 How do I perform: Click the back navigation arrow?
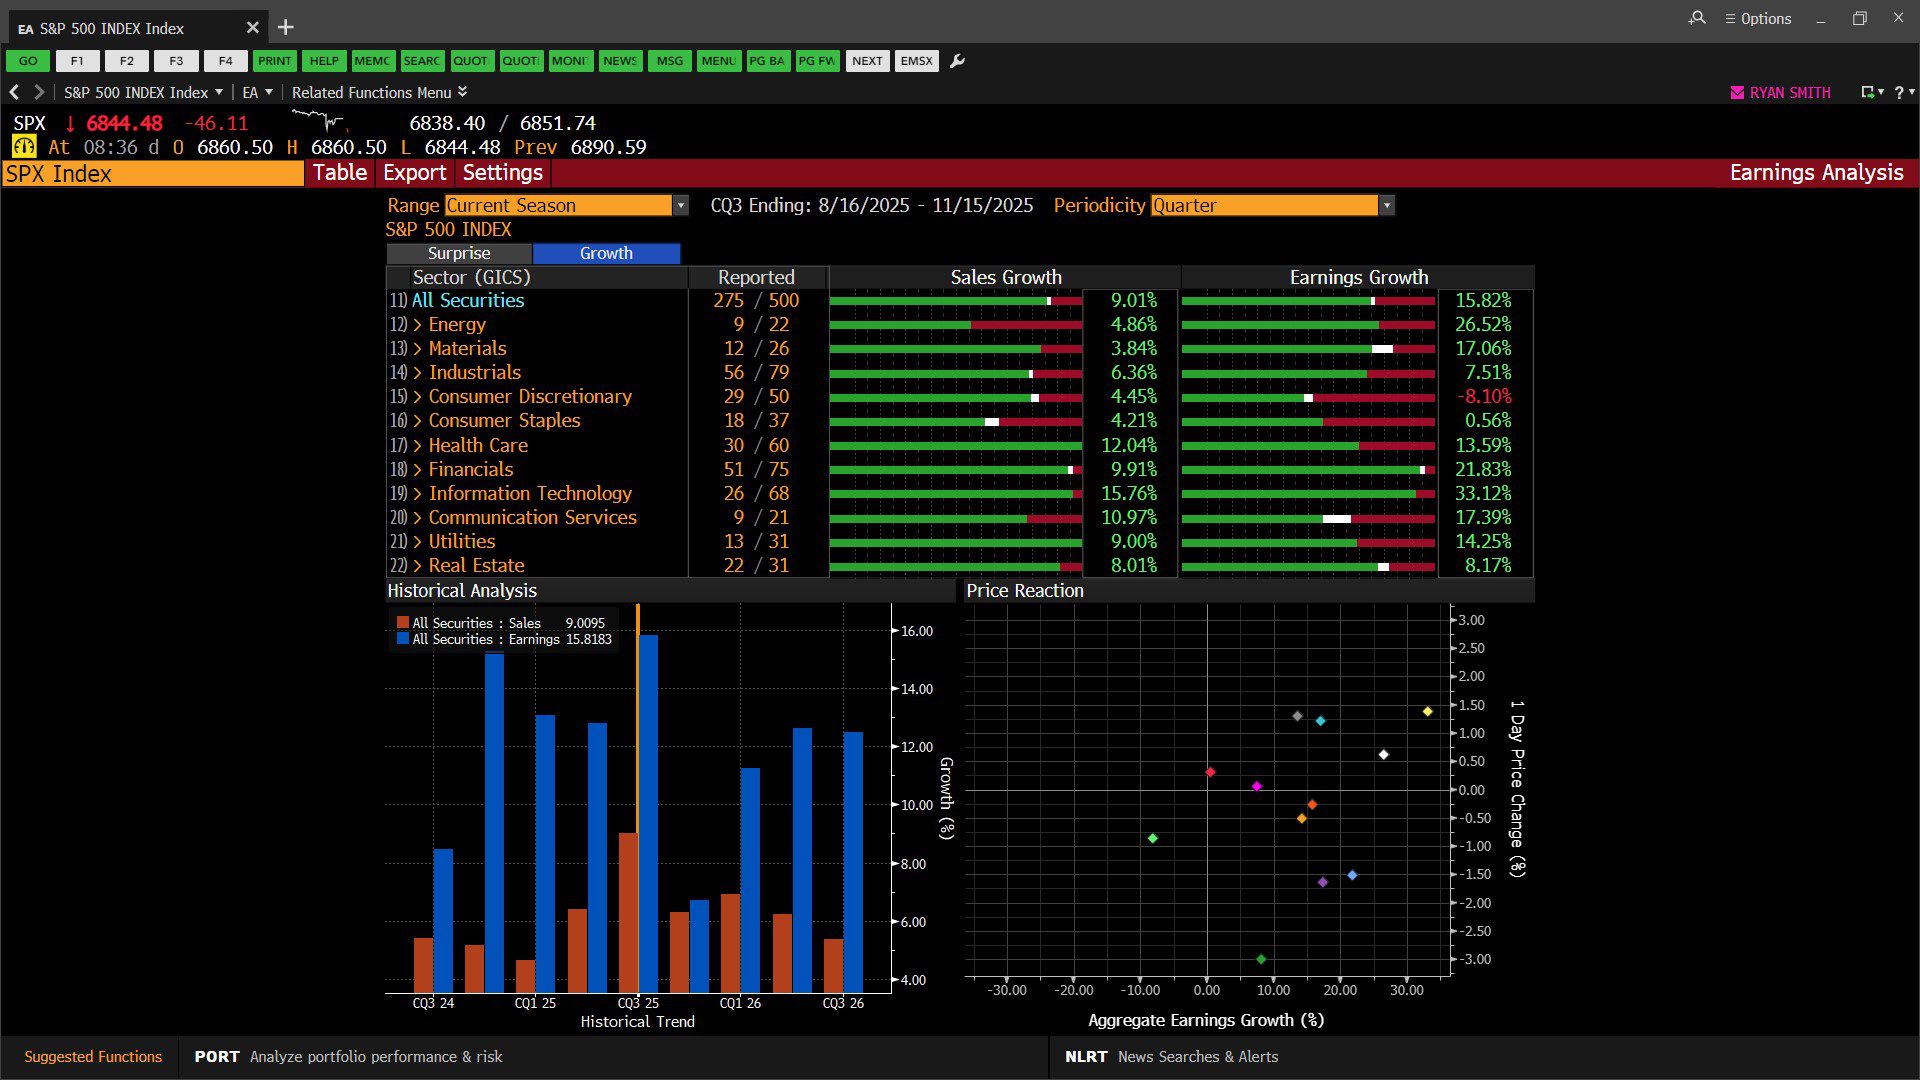pyautogui.click(x=14, y=92)
